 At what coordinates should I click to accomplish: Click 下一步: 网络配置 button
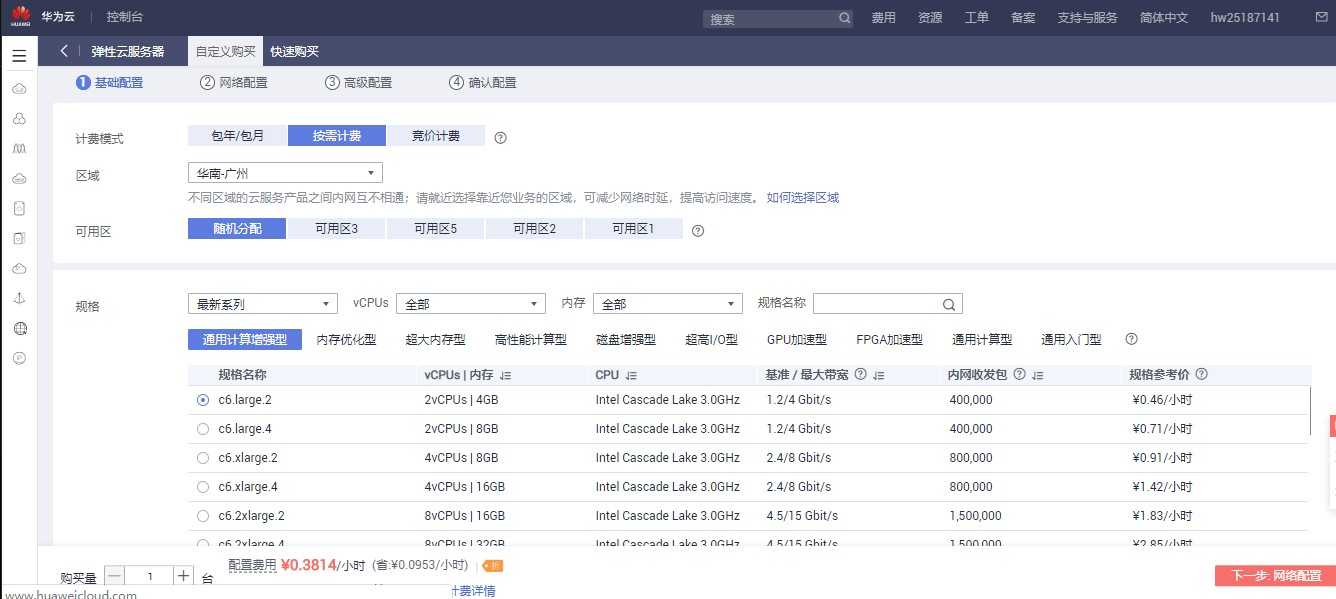(1275, 576)
